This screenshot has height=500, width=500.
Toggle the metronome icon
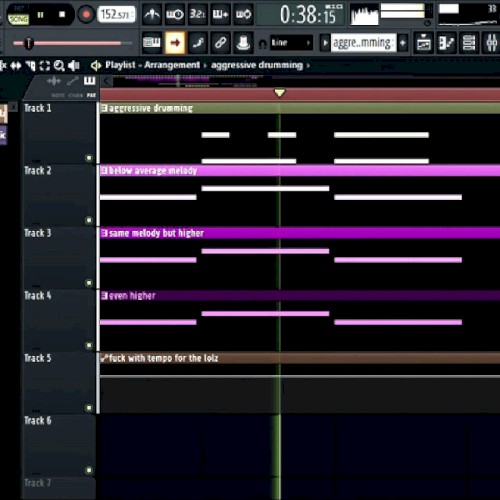(x=152, y=15)
